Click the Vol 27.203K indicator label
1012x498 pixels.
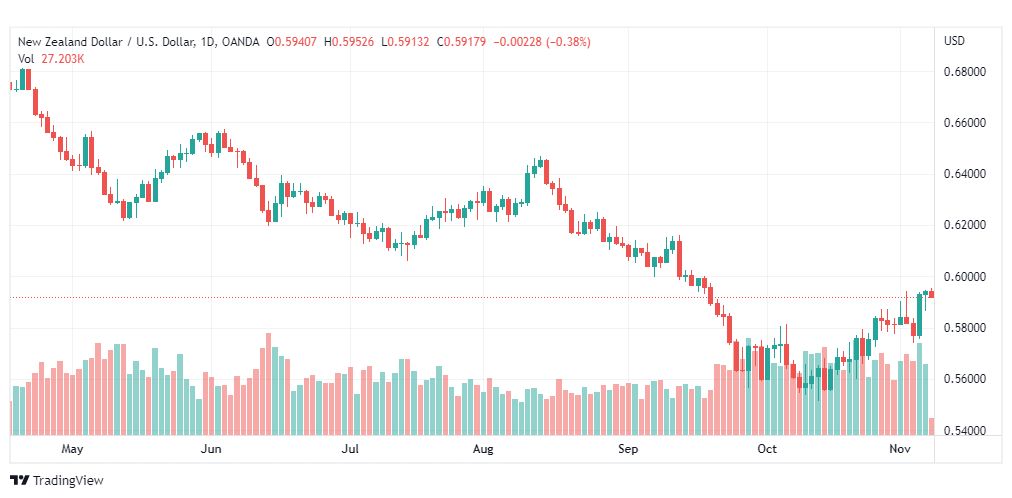tap(51, 59)
